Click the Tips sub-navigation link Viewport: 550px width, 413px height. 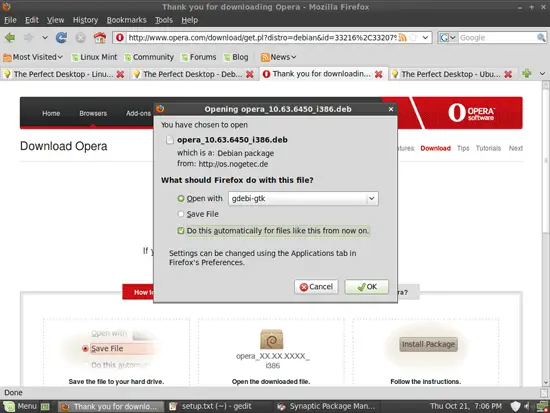(463, 148)
